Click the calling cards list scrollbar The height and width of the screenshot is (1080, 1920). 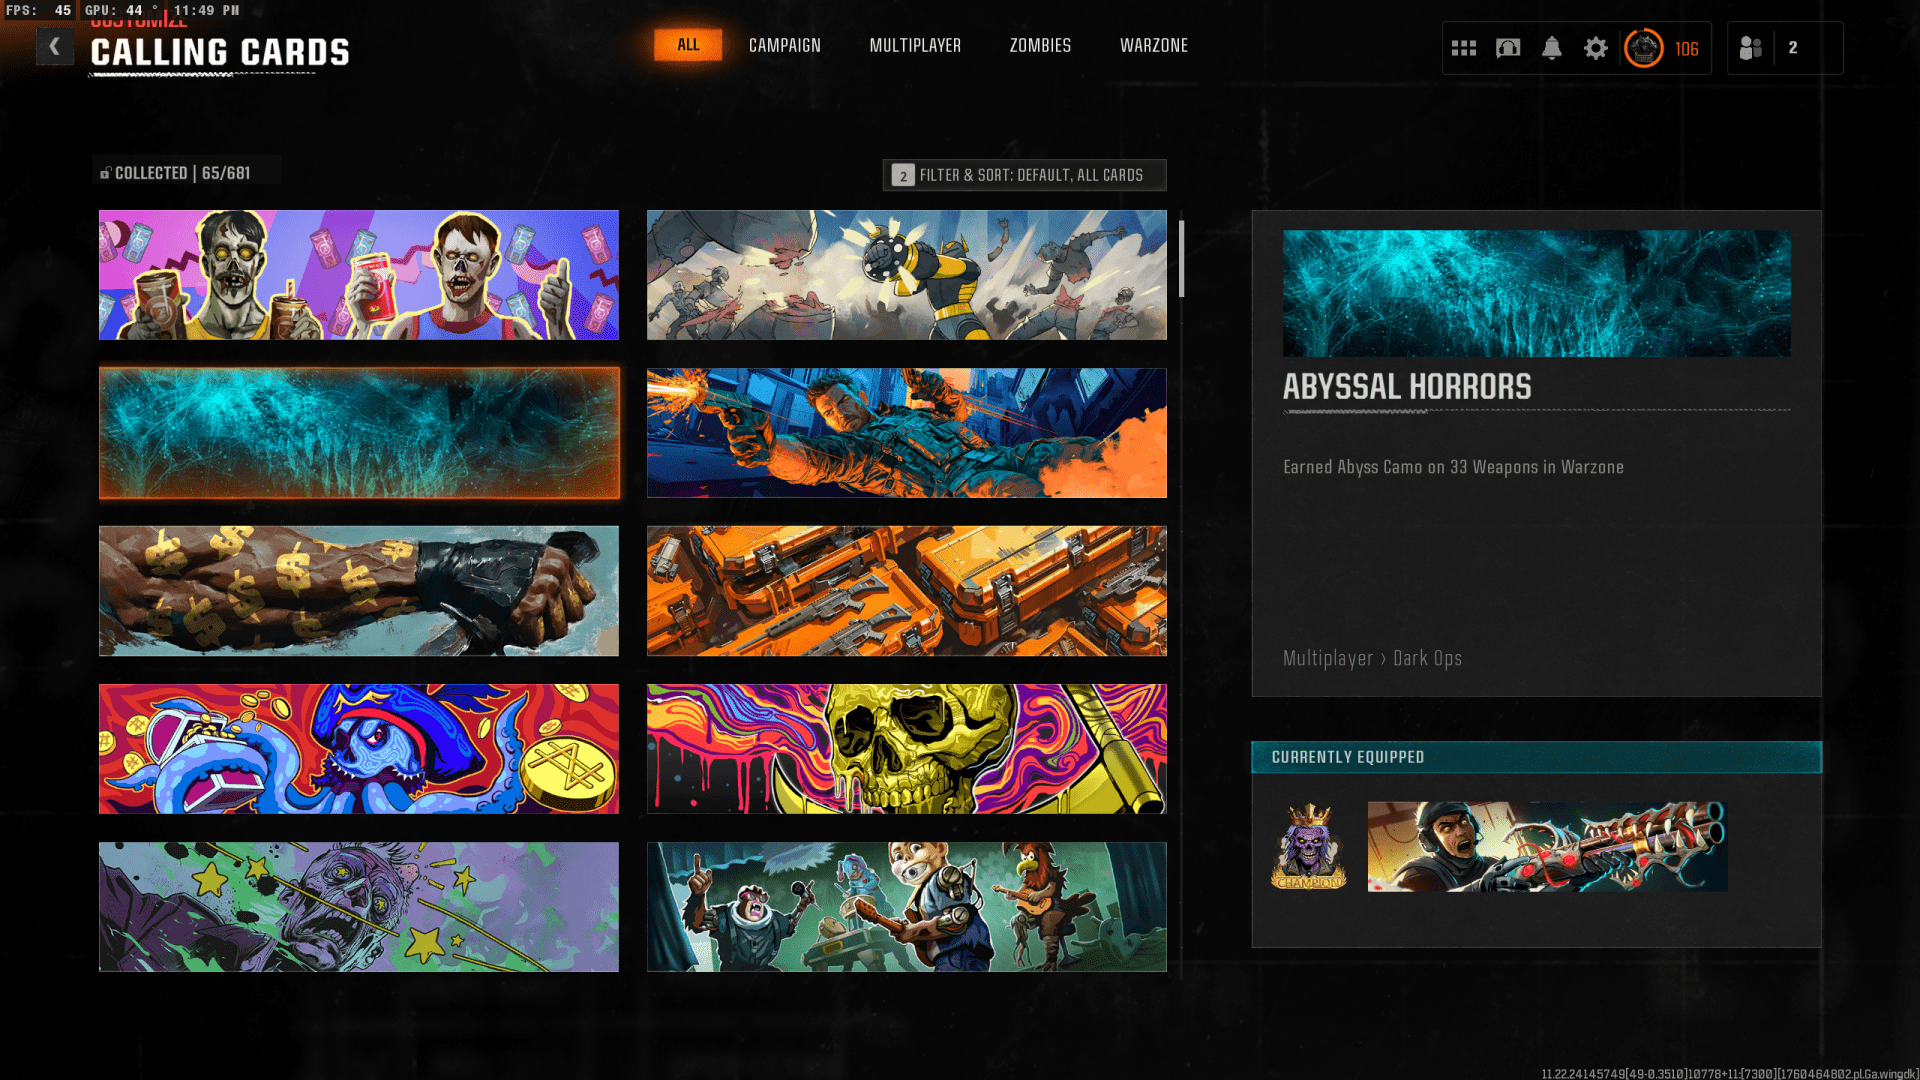click(1181, 259)
